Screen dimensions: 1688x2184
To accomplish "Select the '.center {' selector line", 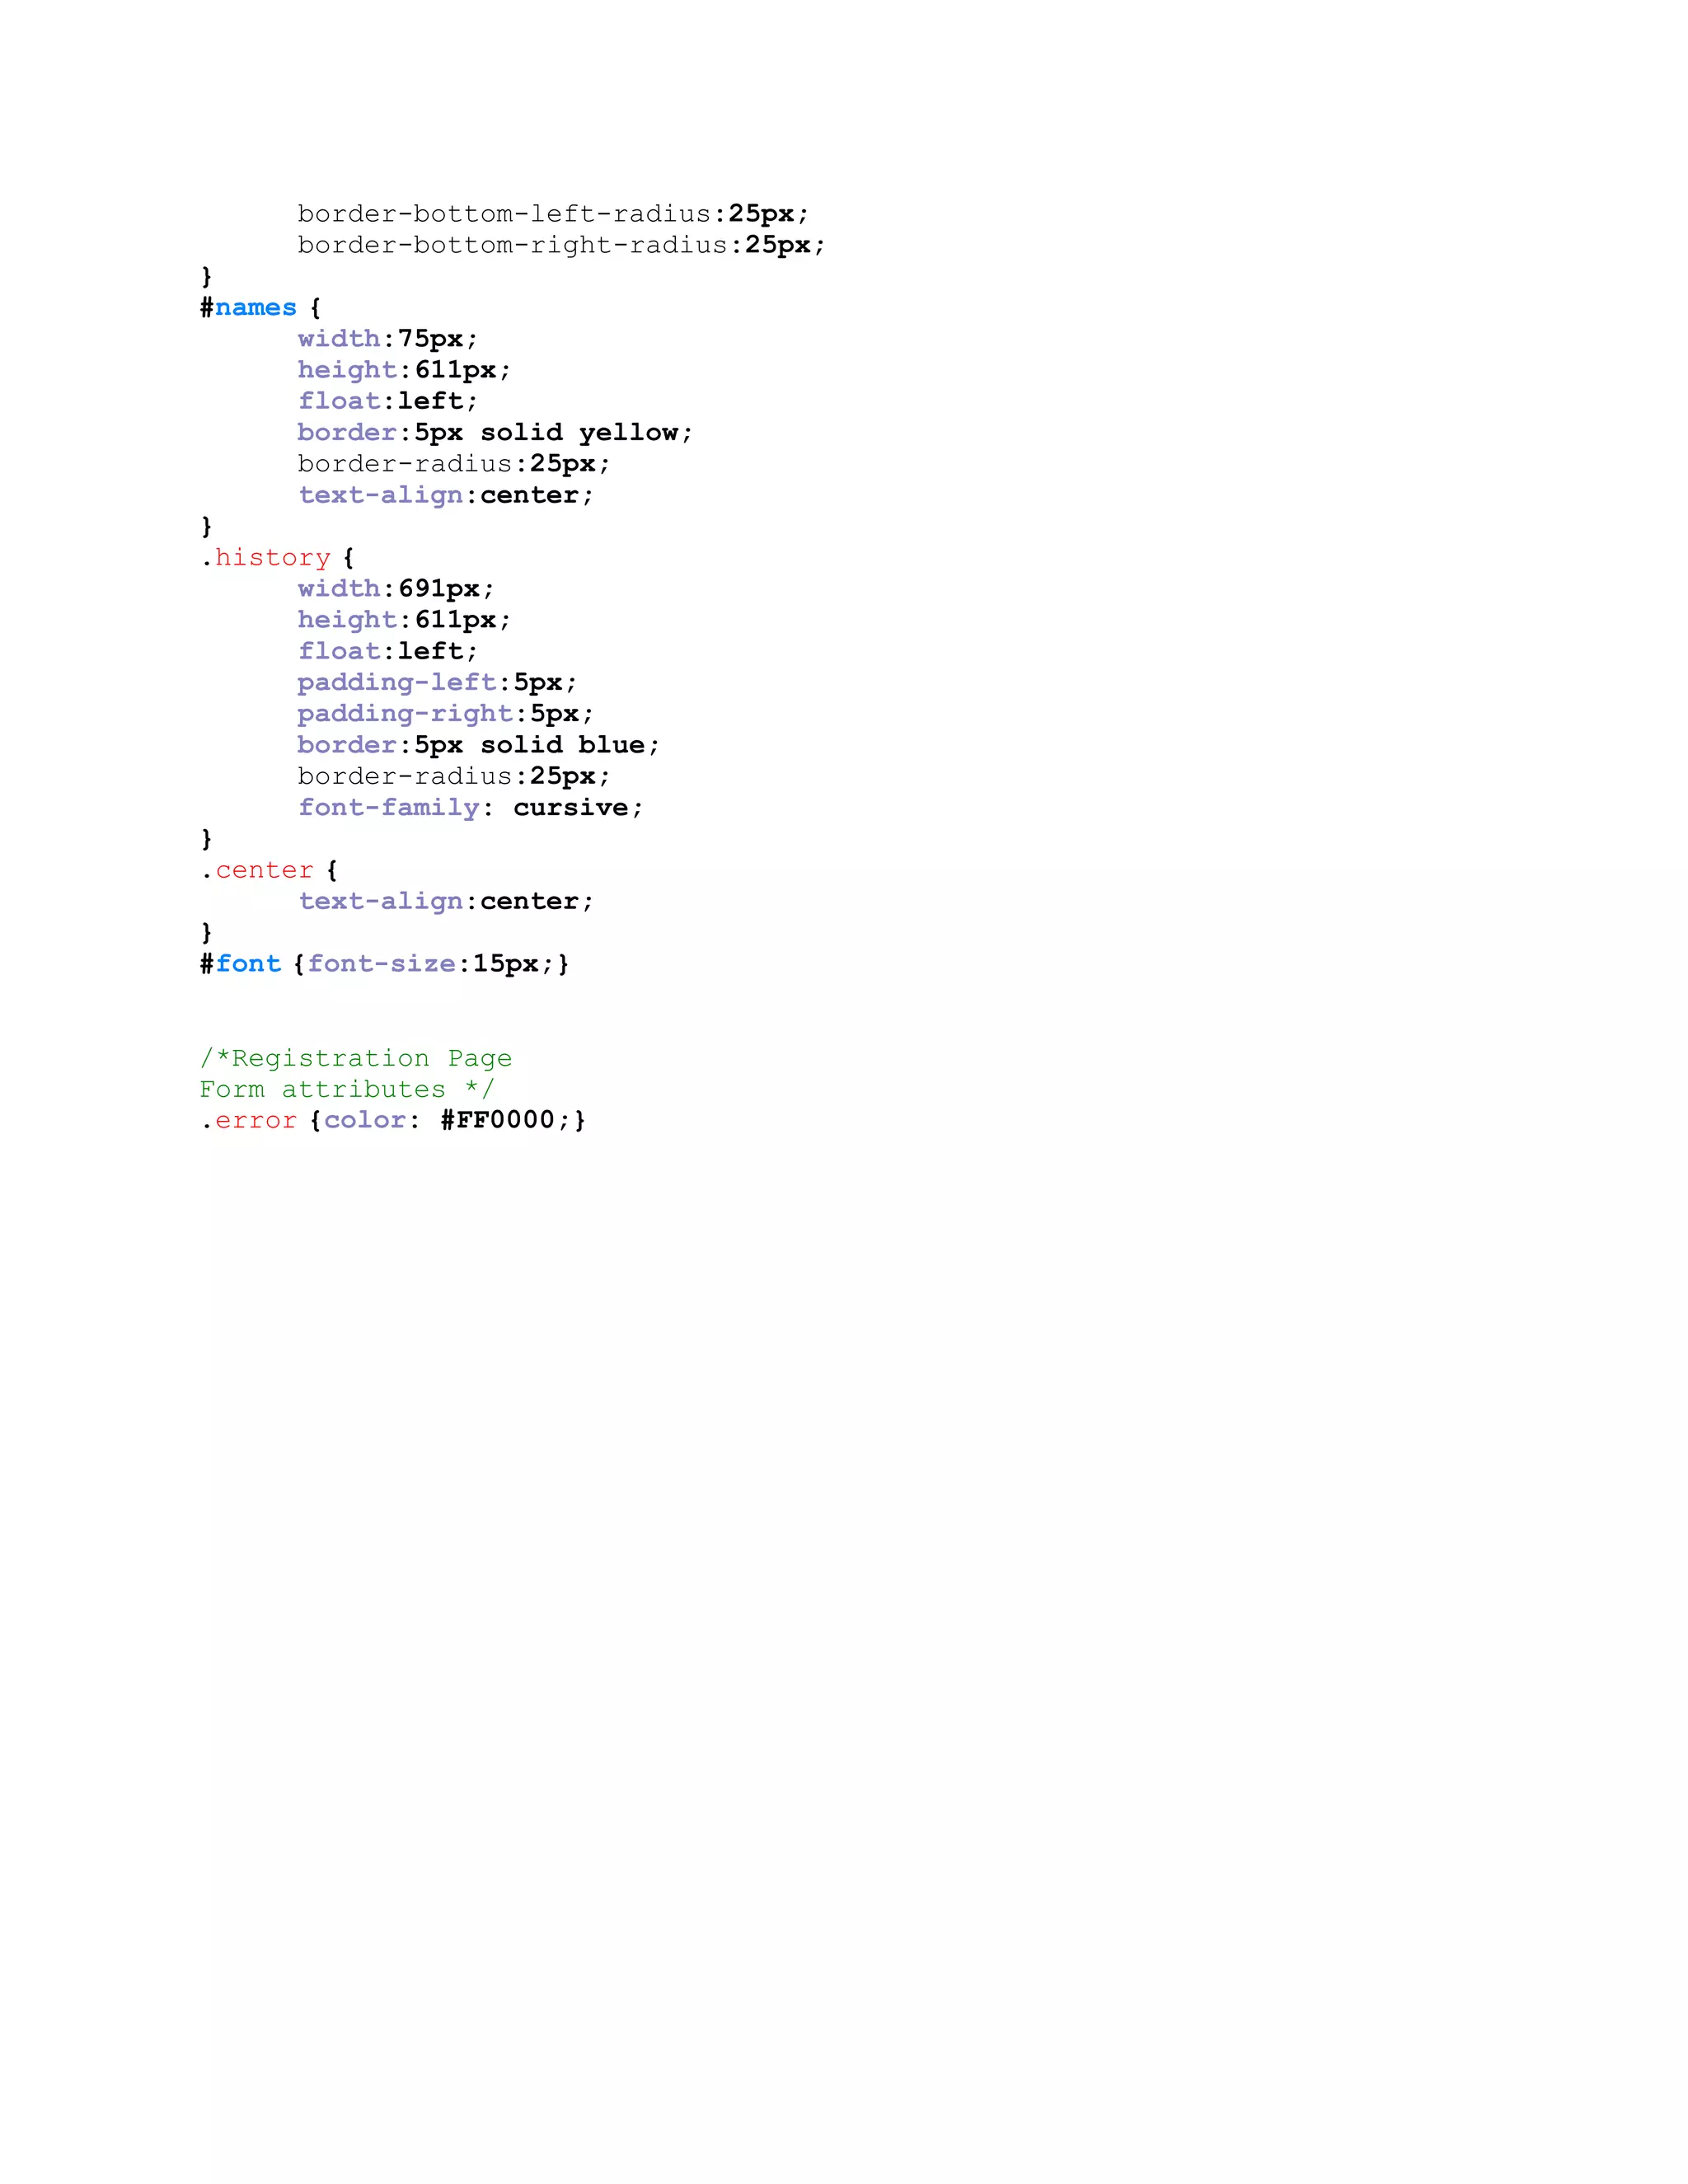I will point(268,870).
